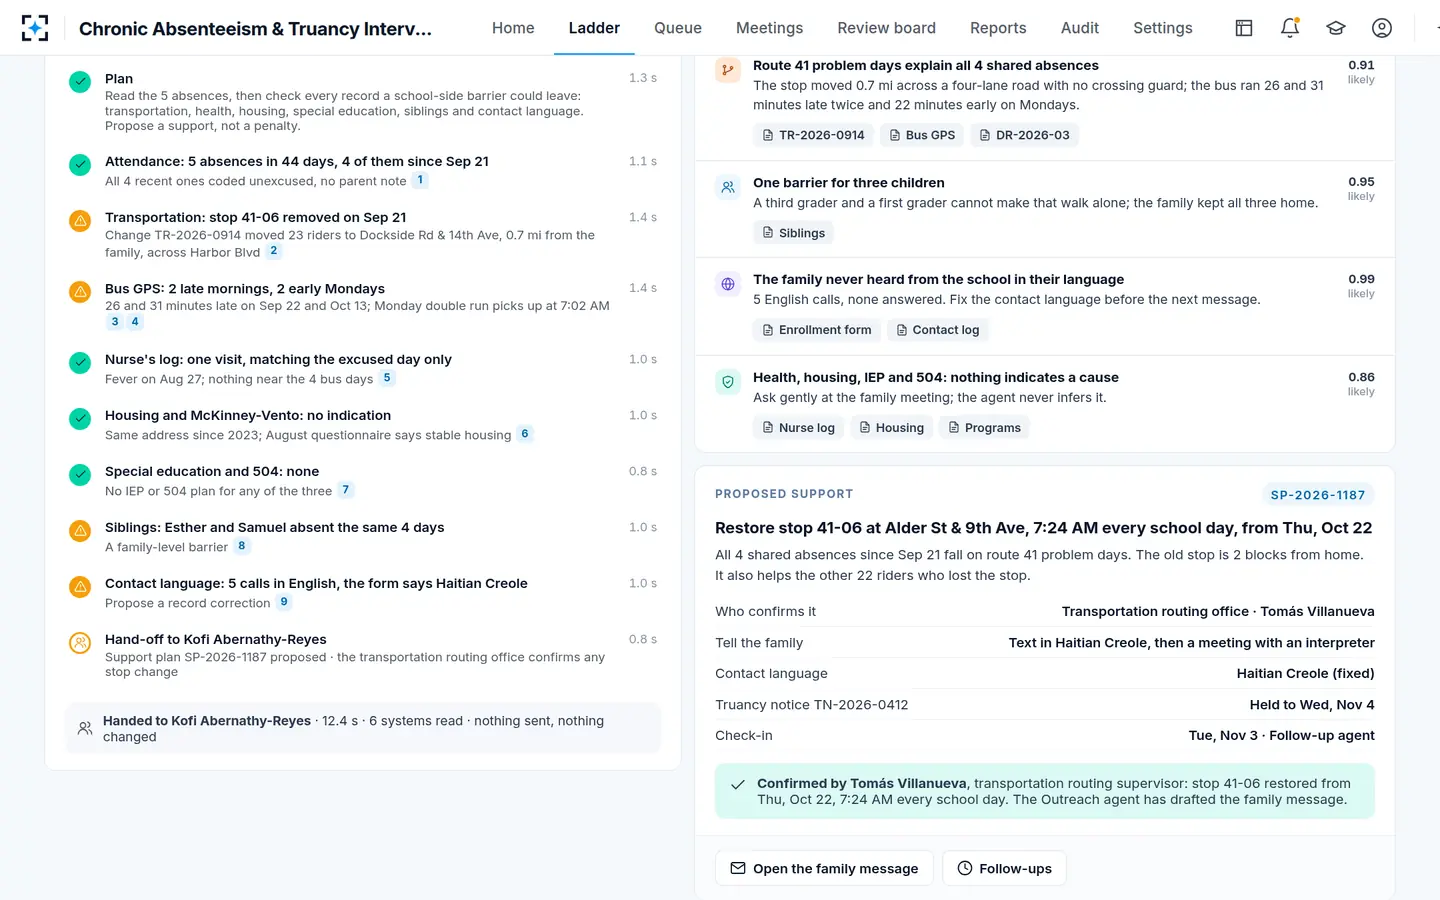1440x900 pixels.
Task: Open the Nurse log source chip
Action: (x=798, y=428)
